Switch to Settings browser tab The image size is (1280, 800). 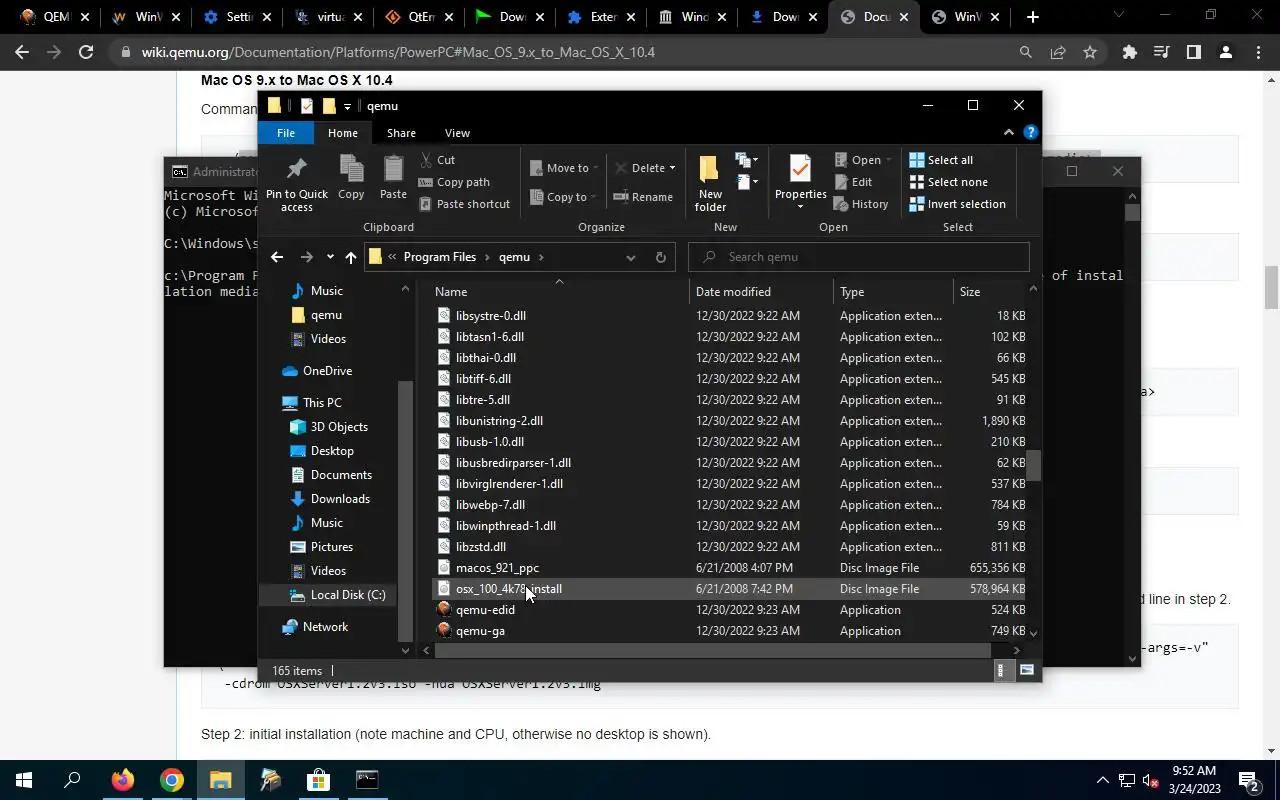tap(238, 17)
